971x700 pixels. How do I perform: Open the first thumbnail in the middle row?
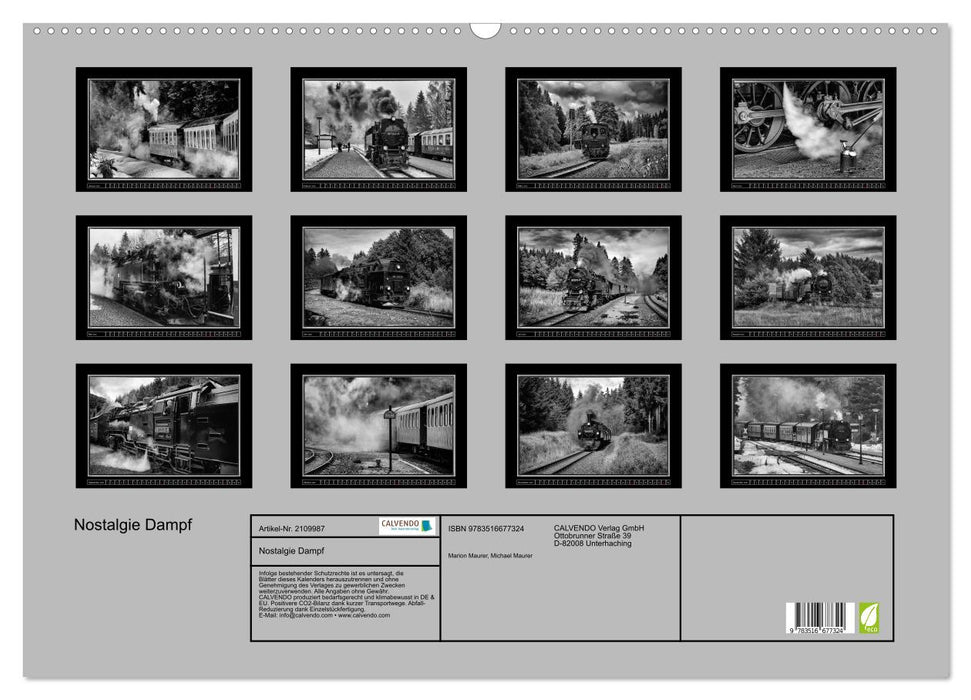[164, 277]
